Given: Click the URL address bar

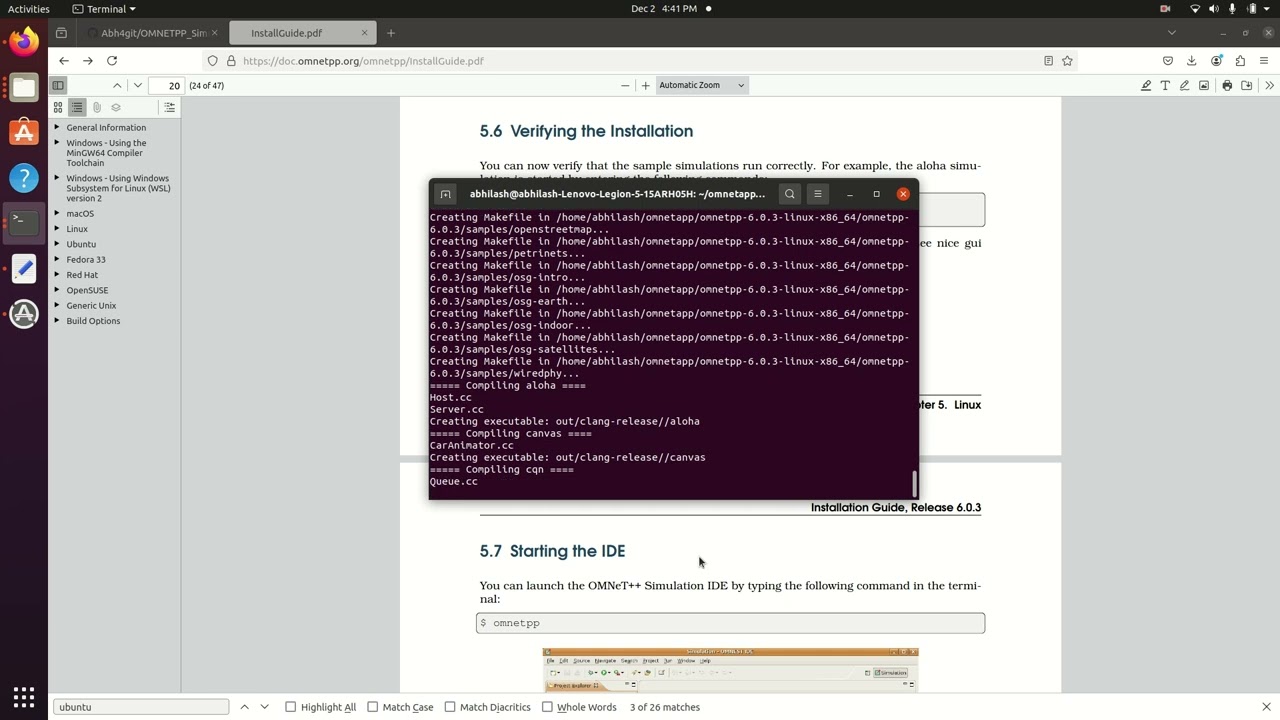Looking at the screenshot, I should click(x=640, y=61).
